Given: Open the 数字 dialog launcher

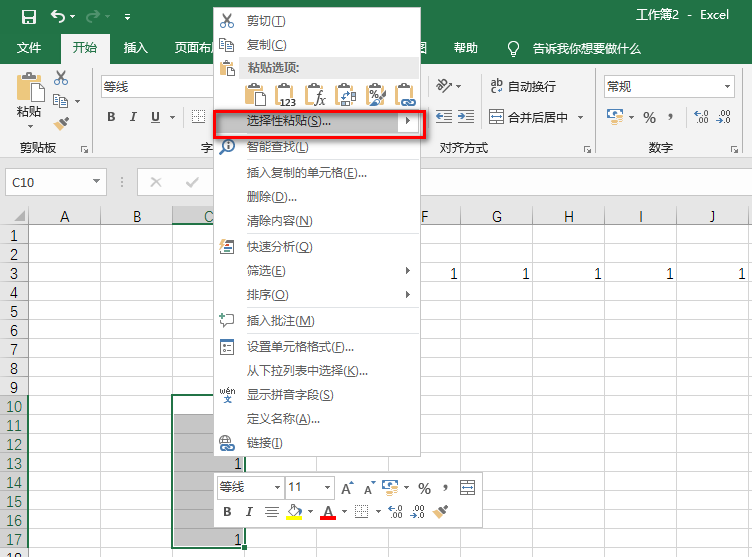Looking at the screenshot, I should [x=734, y=150].
